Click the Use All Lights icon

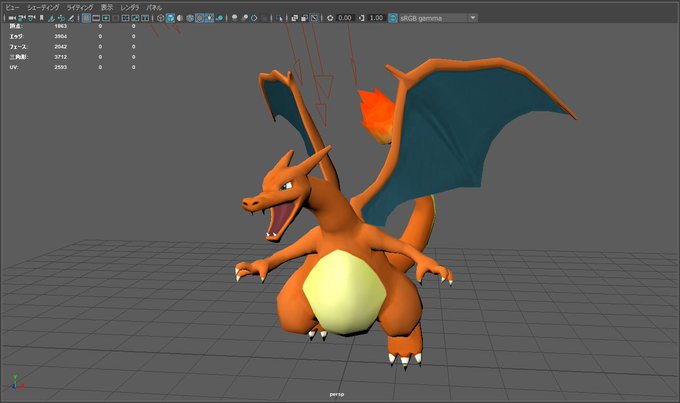point(209,18)
